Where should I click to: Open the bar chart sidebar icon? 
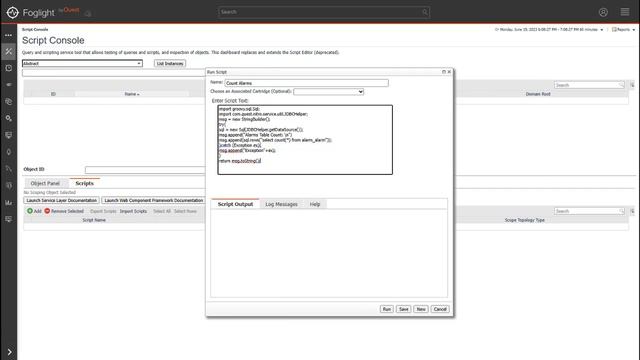9,202
